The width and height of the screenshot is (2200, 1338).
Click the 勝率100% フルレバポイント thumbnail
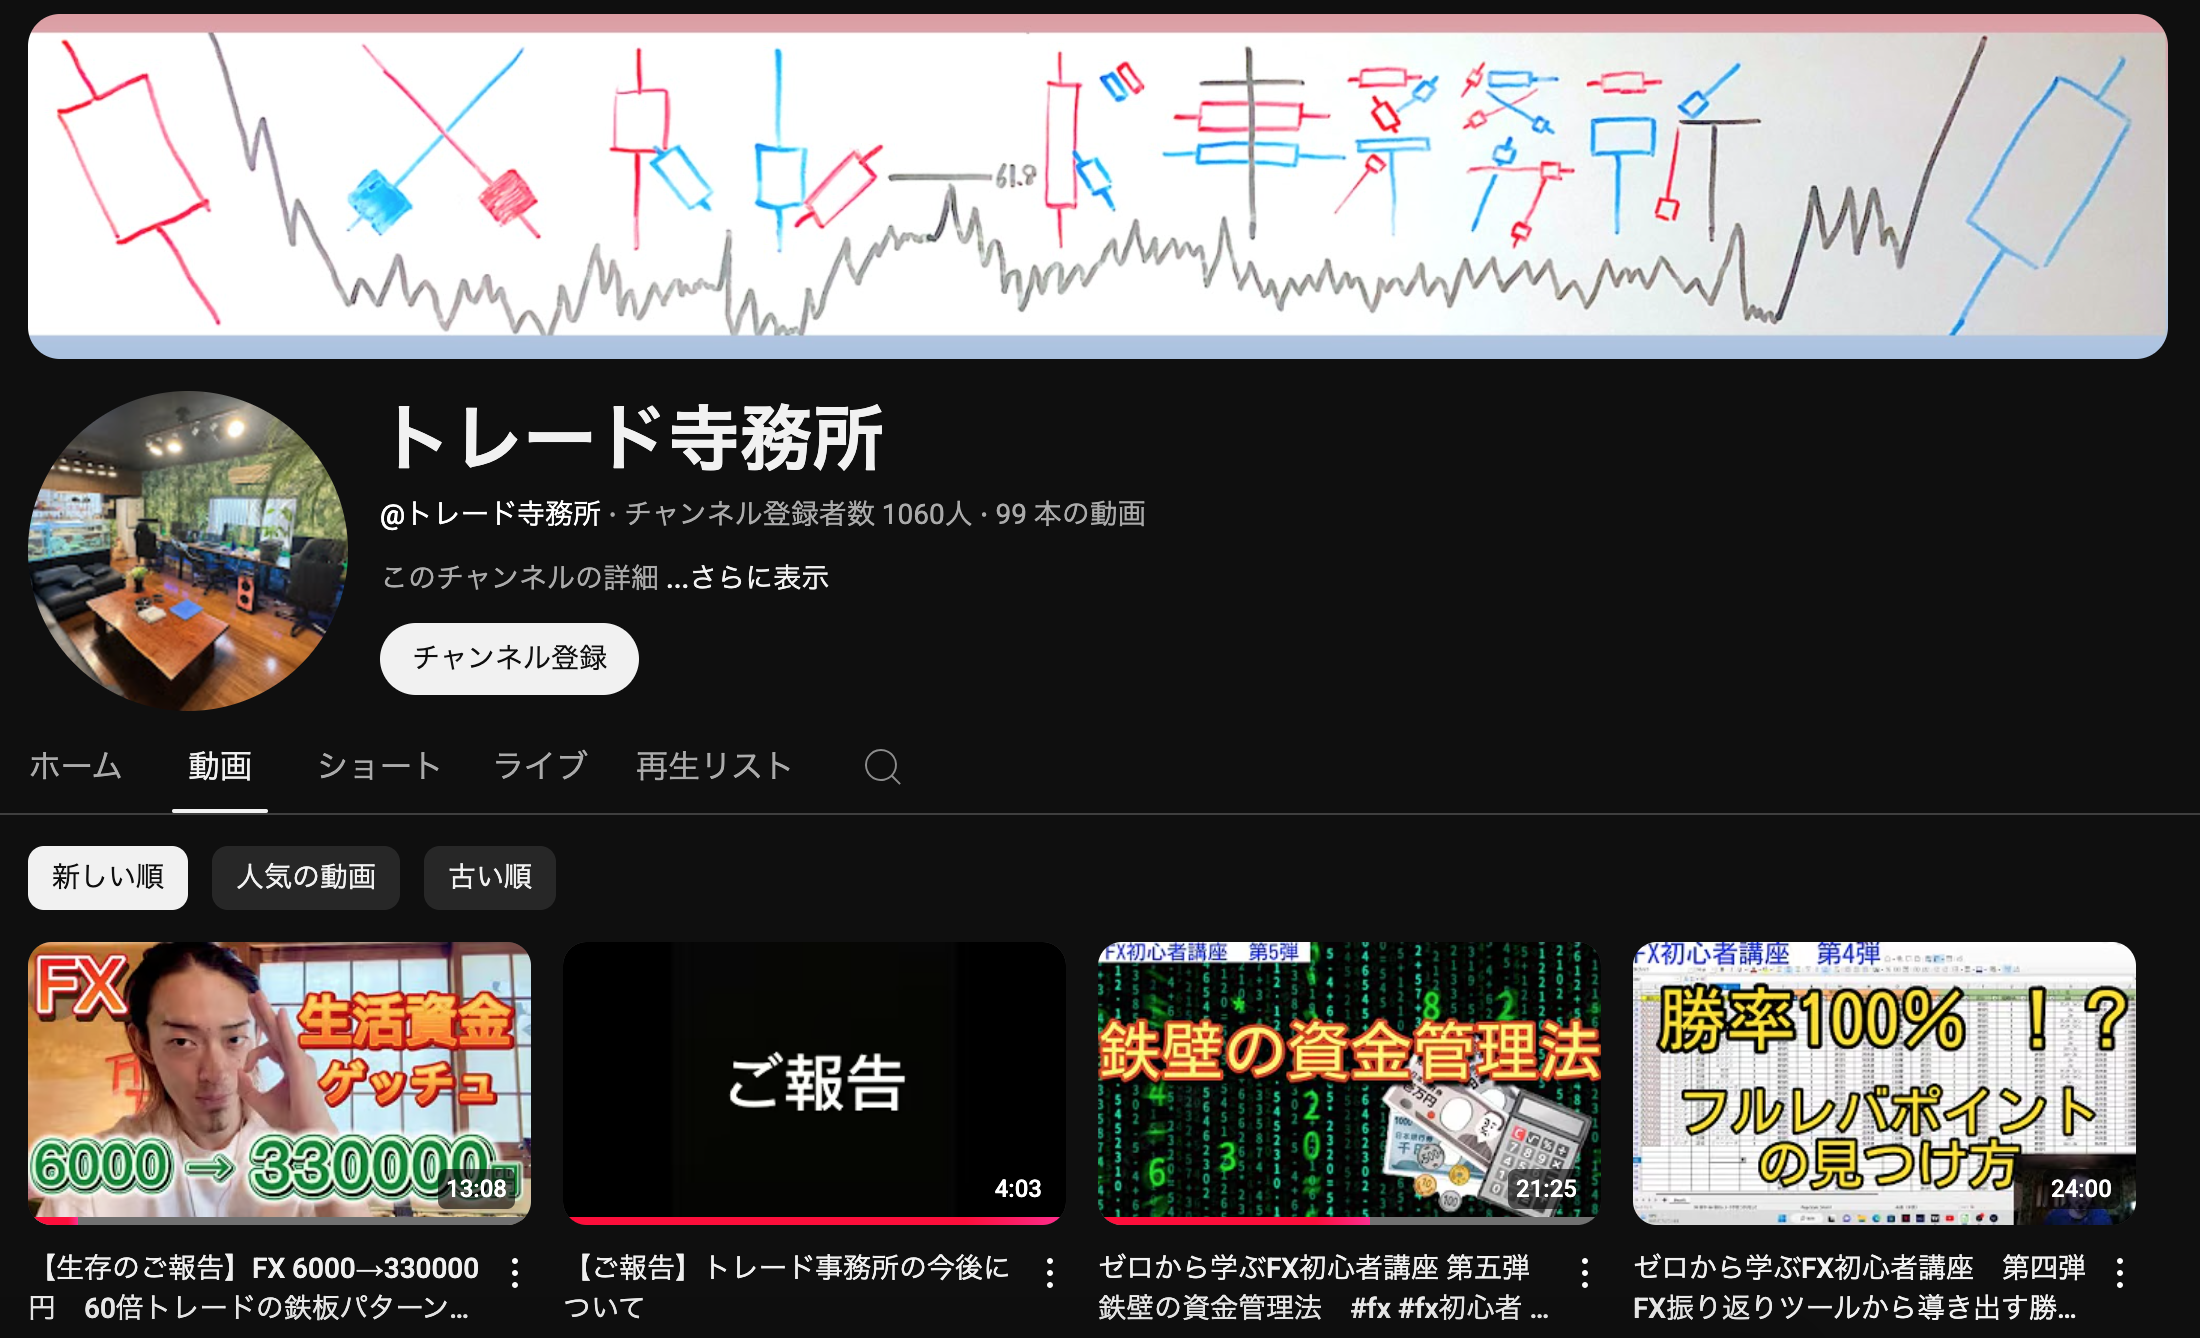click(x=1884, y=1082)
